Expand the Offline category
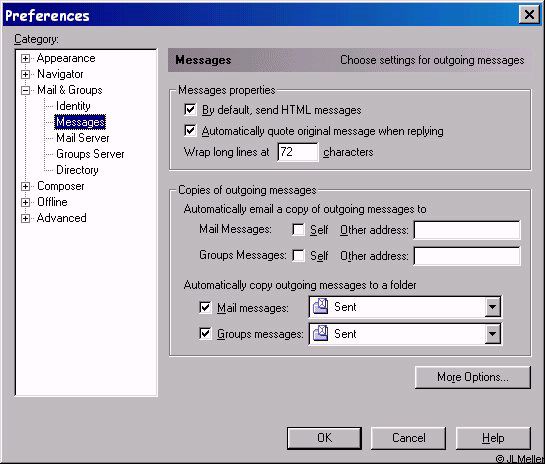Image resolution: width=545 pixels, height=464 pixels. pyautogui.click(x=25, y=202)
